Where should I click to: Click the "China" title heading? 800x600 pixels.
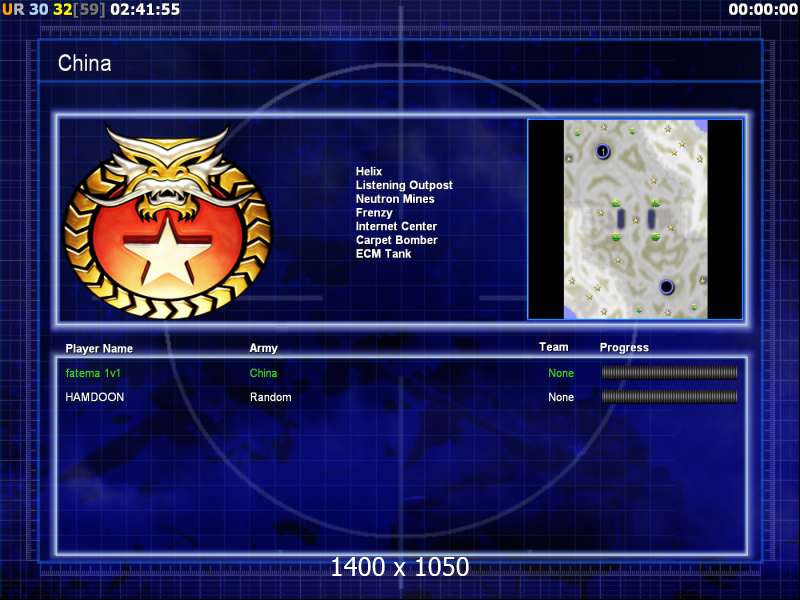click(84, 63)
